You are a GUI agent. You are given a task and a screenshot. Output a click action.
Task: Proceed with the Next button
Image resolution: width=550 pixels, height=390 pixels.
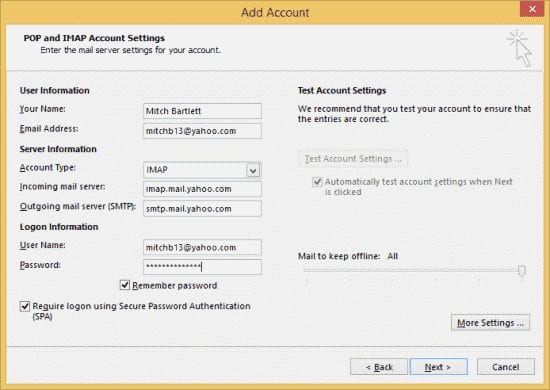click(x=438, y=367)
